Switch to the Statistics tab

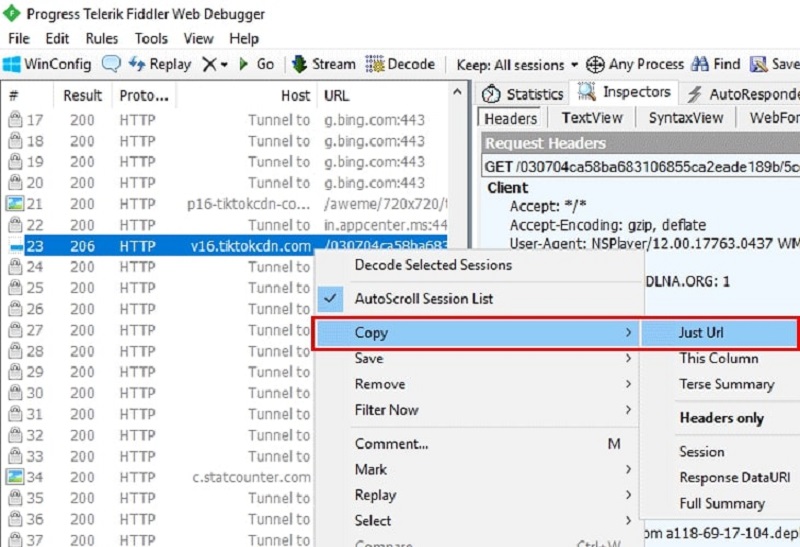(x=522, y=94)
